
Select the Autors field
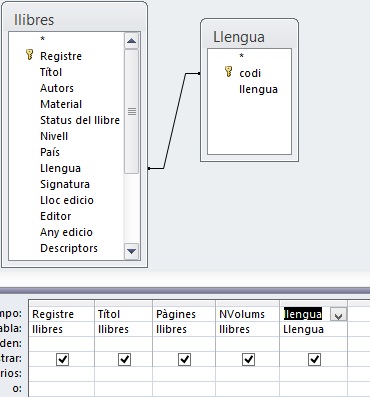(57, 88)
